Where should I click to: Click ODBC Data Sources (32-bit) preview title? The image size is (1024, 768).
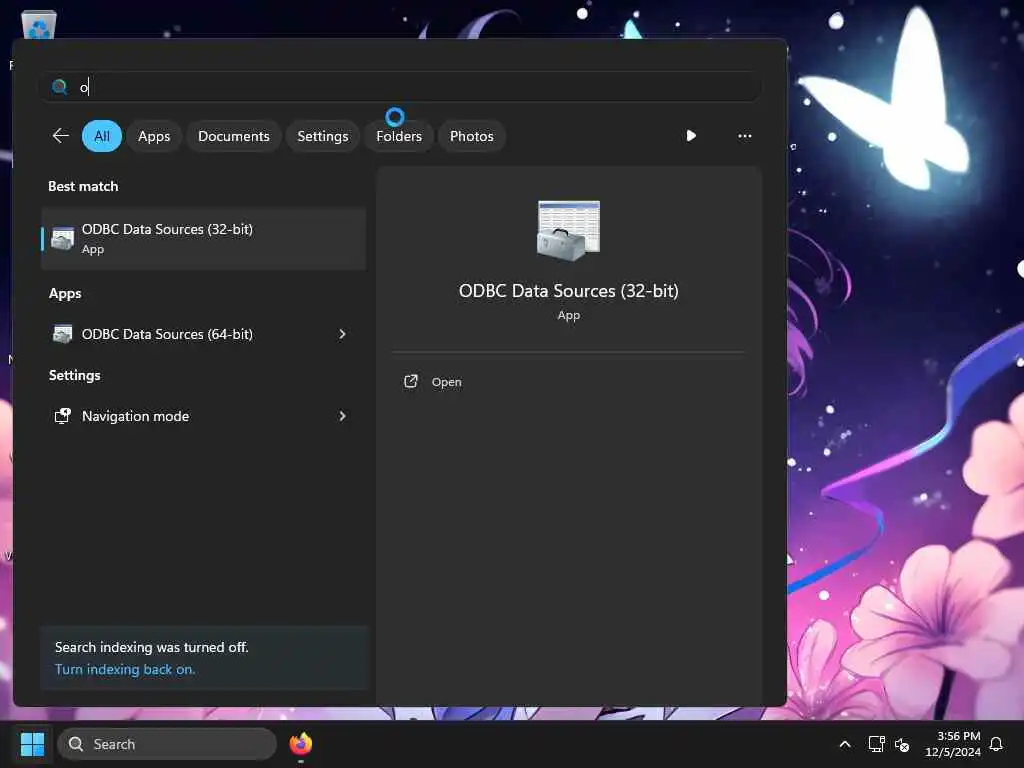point(568,291)
